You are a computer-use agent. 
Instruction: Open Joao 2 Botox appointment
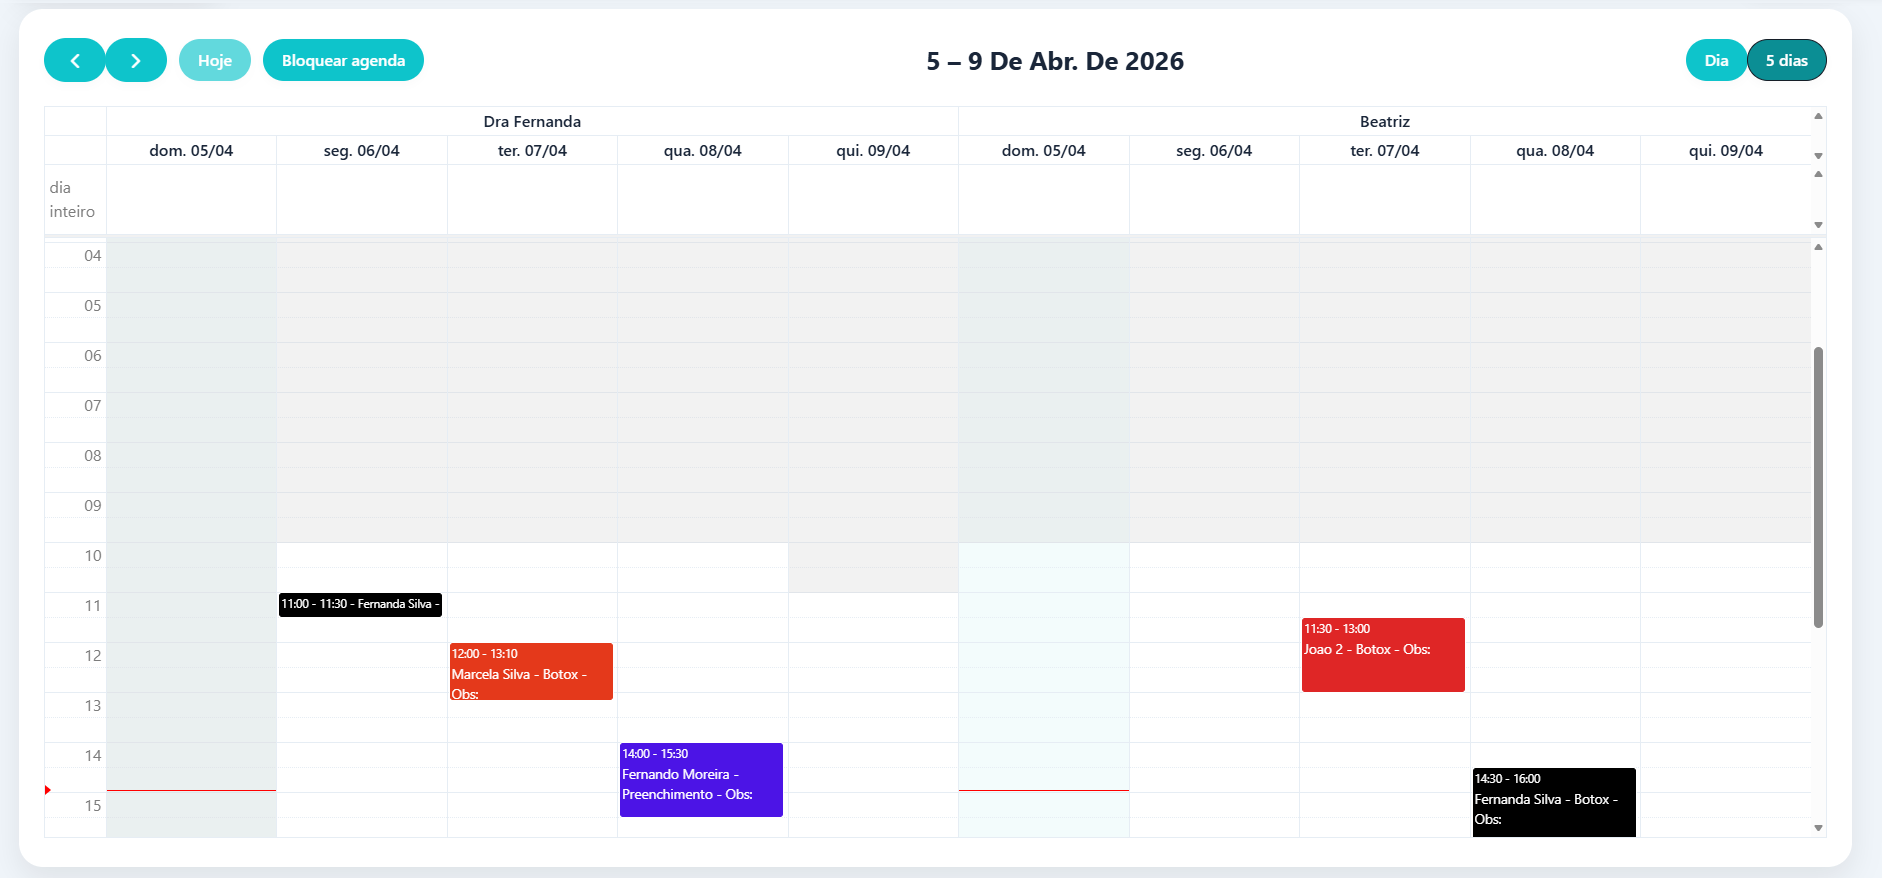coord(1383,655)
